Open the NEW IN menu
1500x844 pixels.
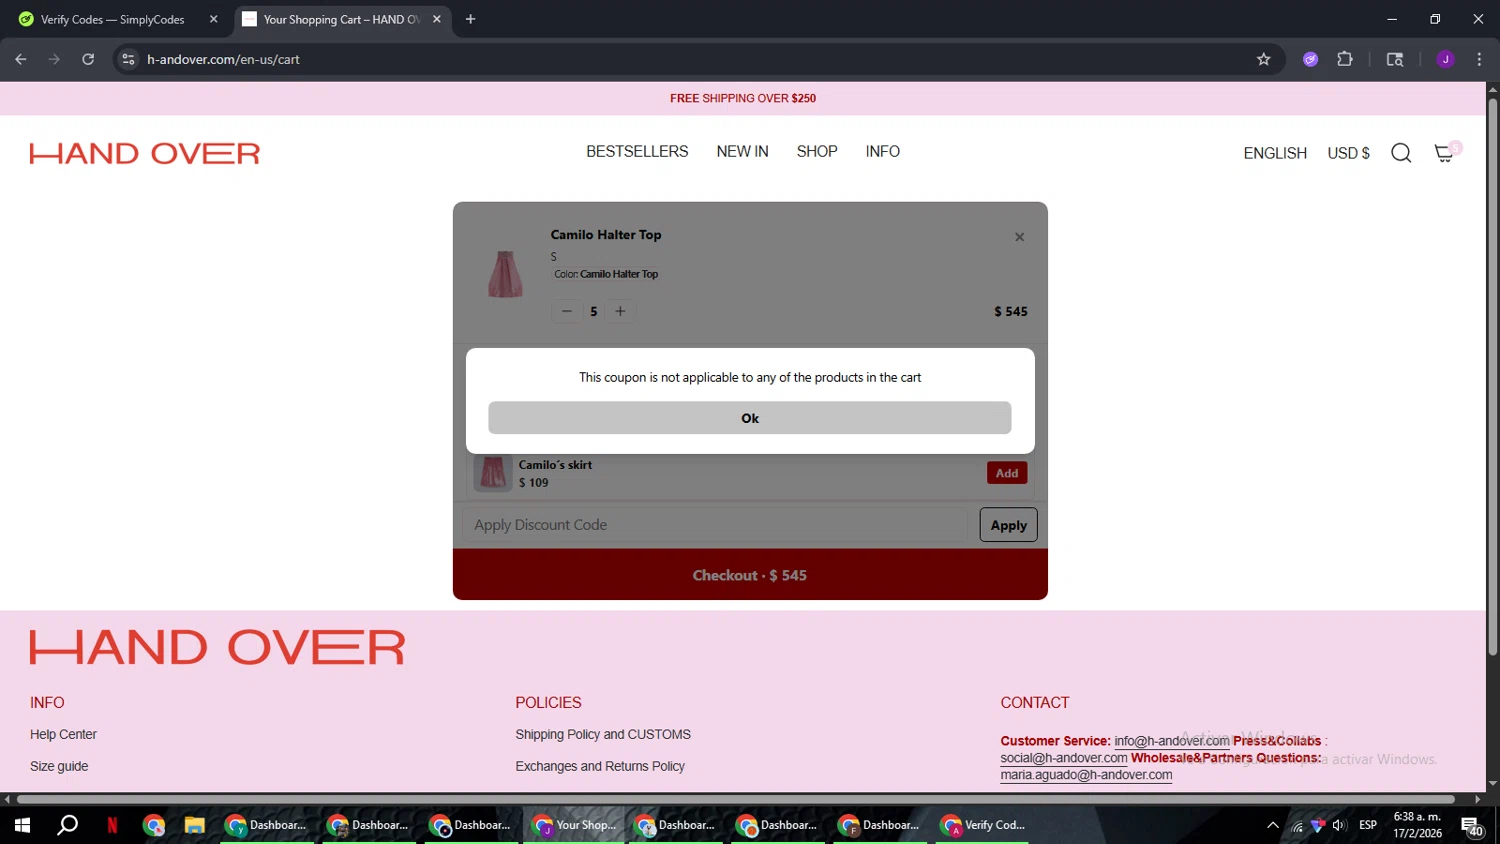click(742, 151)
